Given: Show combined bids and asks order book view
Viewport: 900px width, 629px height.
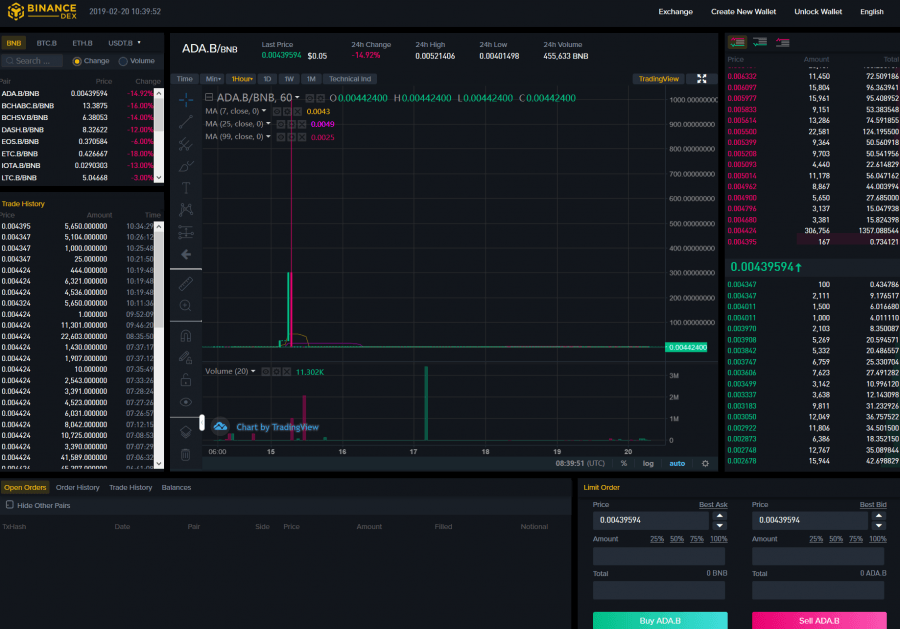Looking at the screenshot, I should coord(737,42).
